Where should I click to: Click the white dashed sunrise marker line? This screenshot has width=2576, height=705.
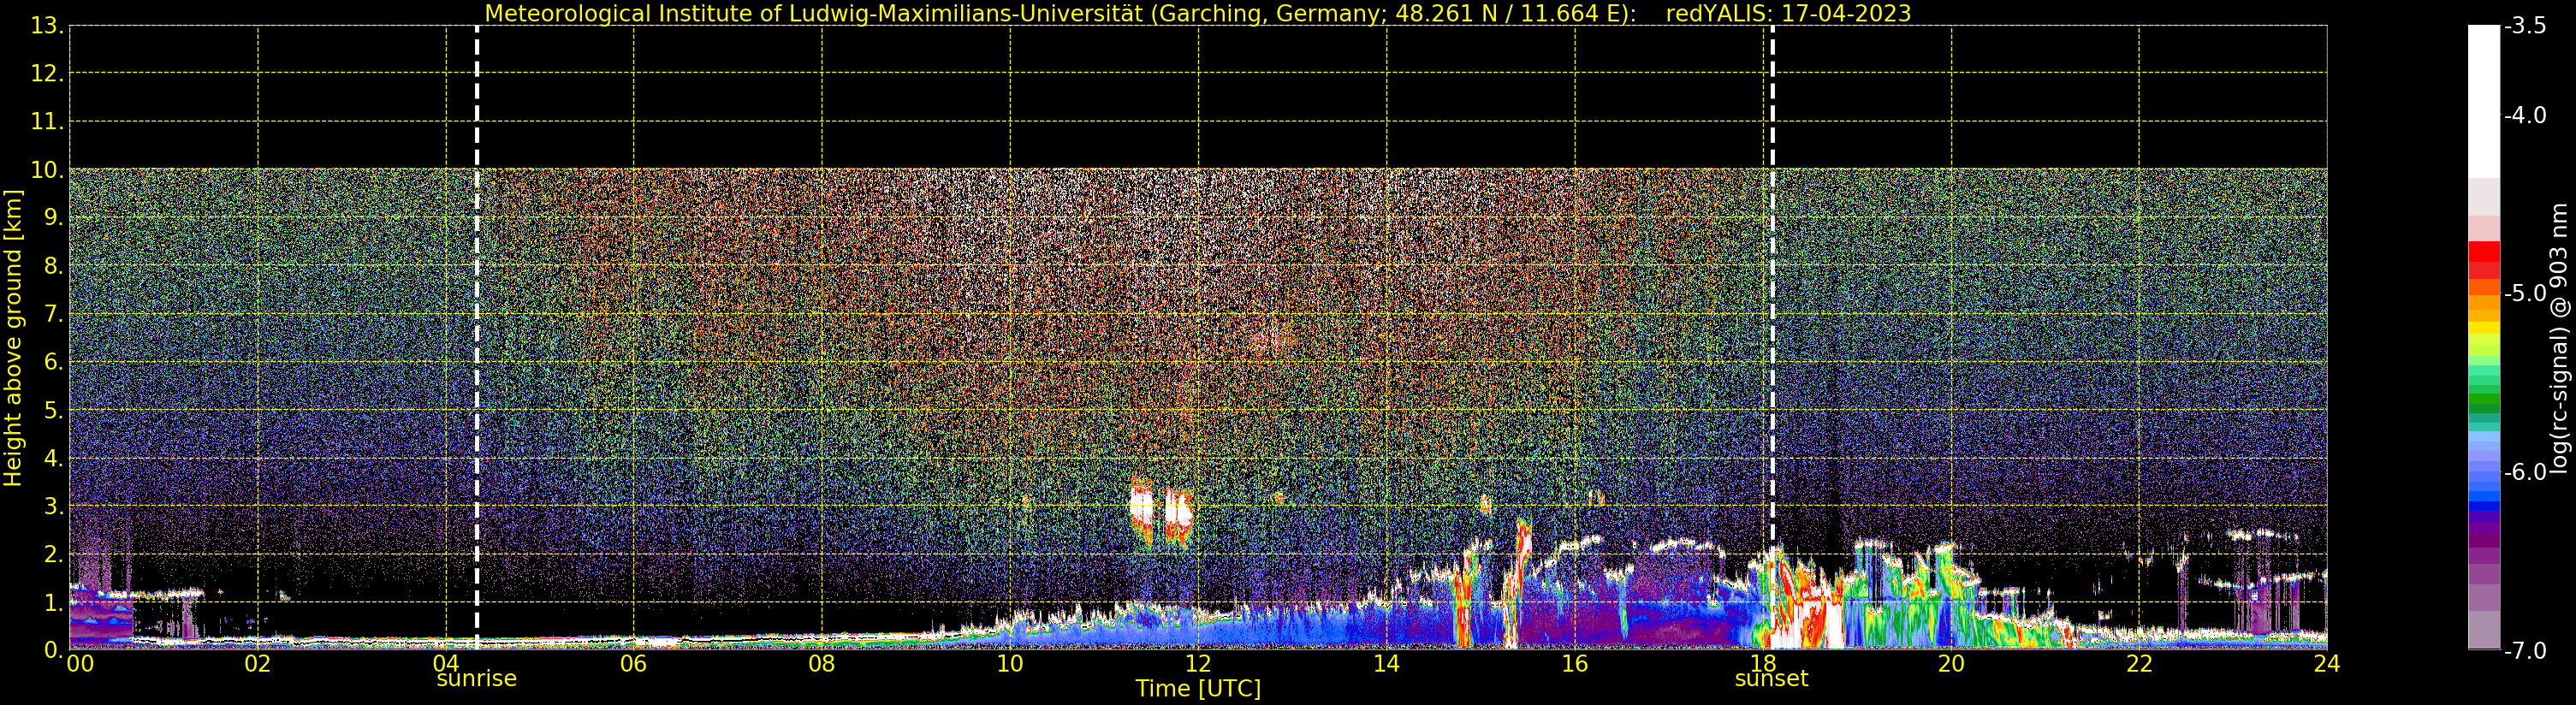477,338
